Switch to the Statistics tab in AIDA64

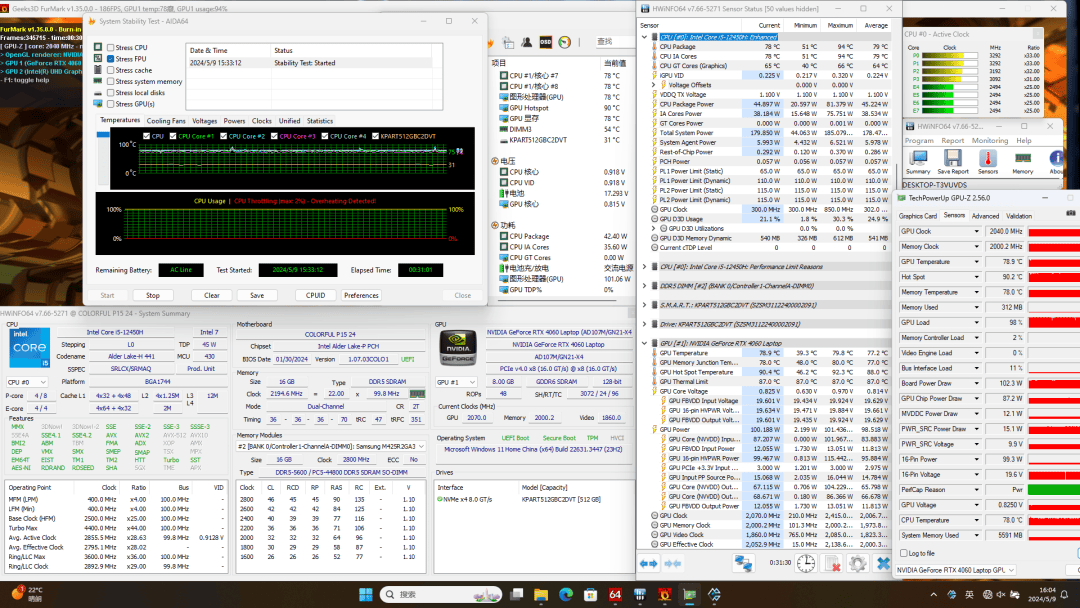(x=320, y=120)
